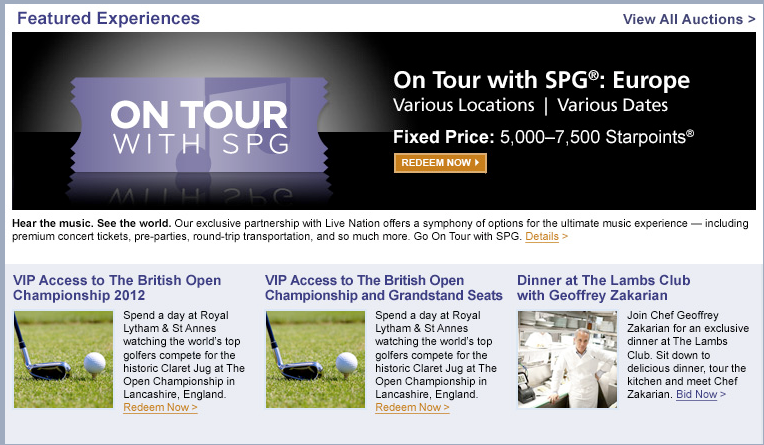The width and height of the screenshot is (764, 445).
Task: Open VIP Access British Open Championship 2012 title
Action: 117,288
